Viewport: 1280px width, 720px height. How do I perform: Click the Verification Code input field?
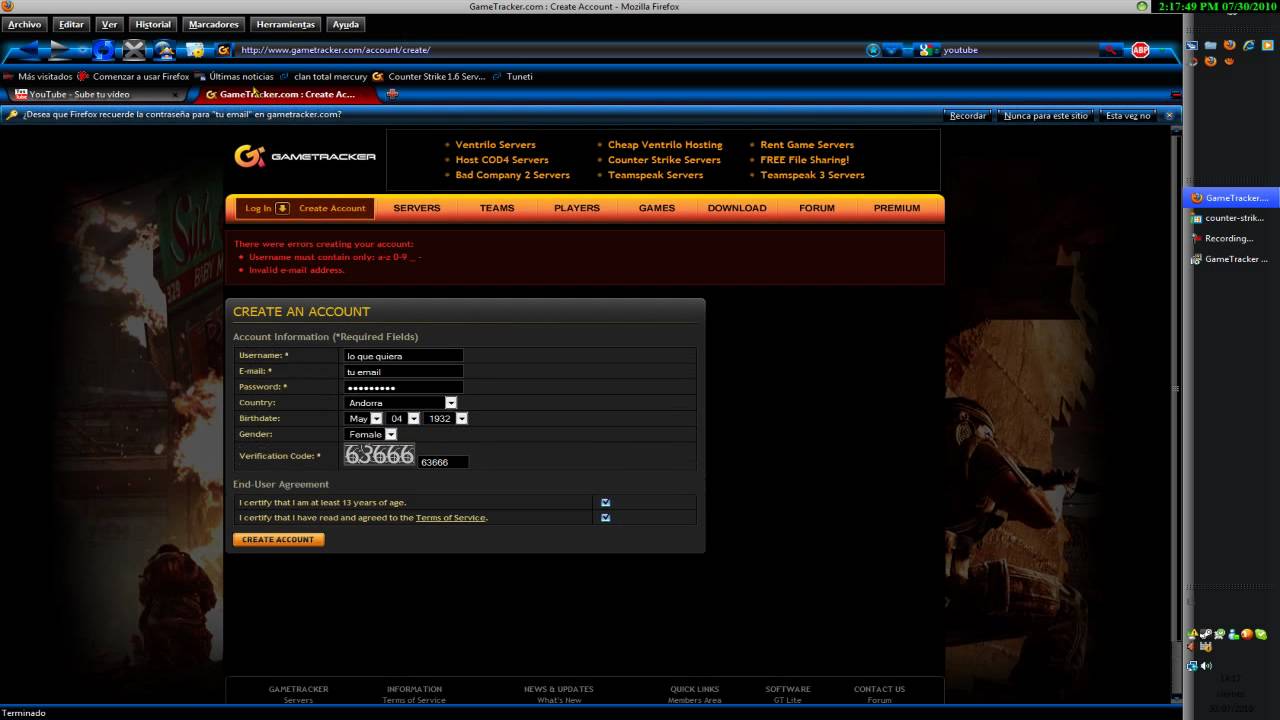tap(443, 462)
